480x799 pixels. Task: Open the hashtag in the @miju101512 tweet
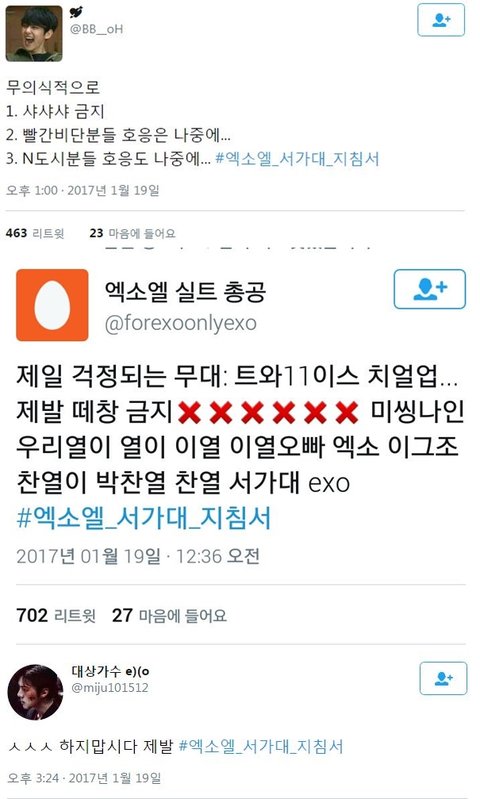(261, 747)
